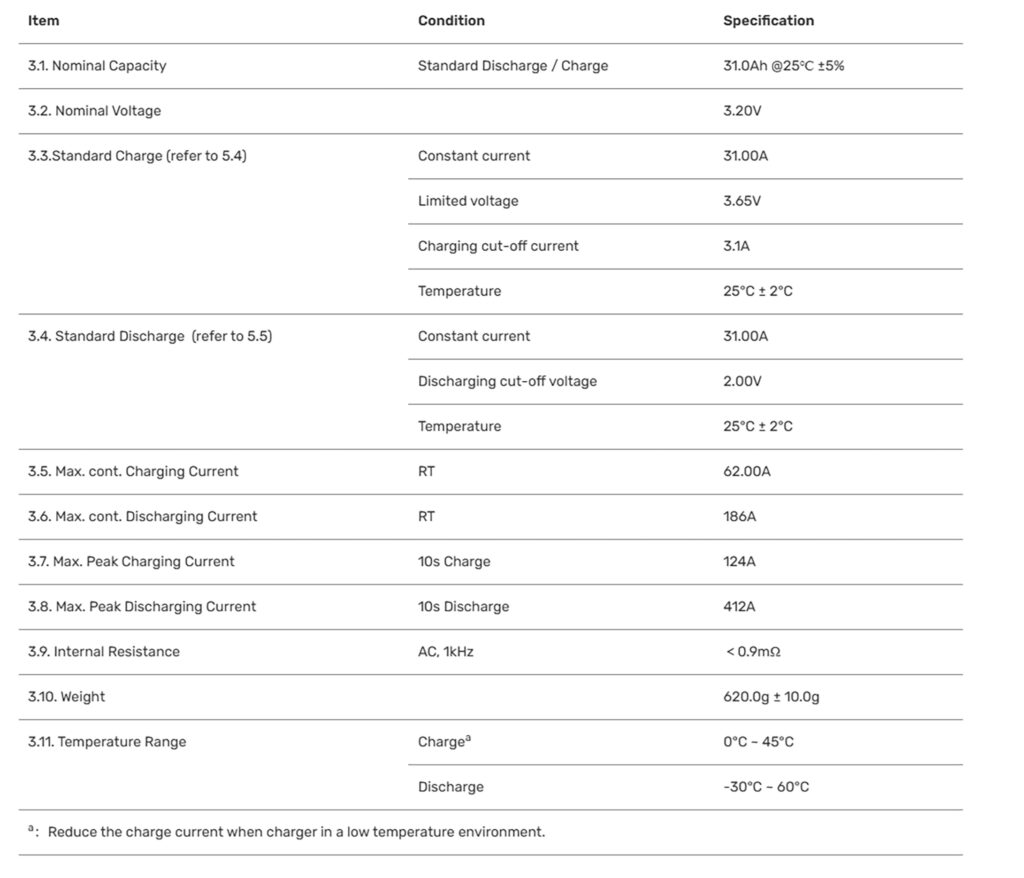Image resolution: width=1024 pixels, height=878 pixels.
Task: Click the "3.20V" nominal voltage value
Action: 742,111
